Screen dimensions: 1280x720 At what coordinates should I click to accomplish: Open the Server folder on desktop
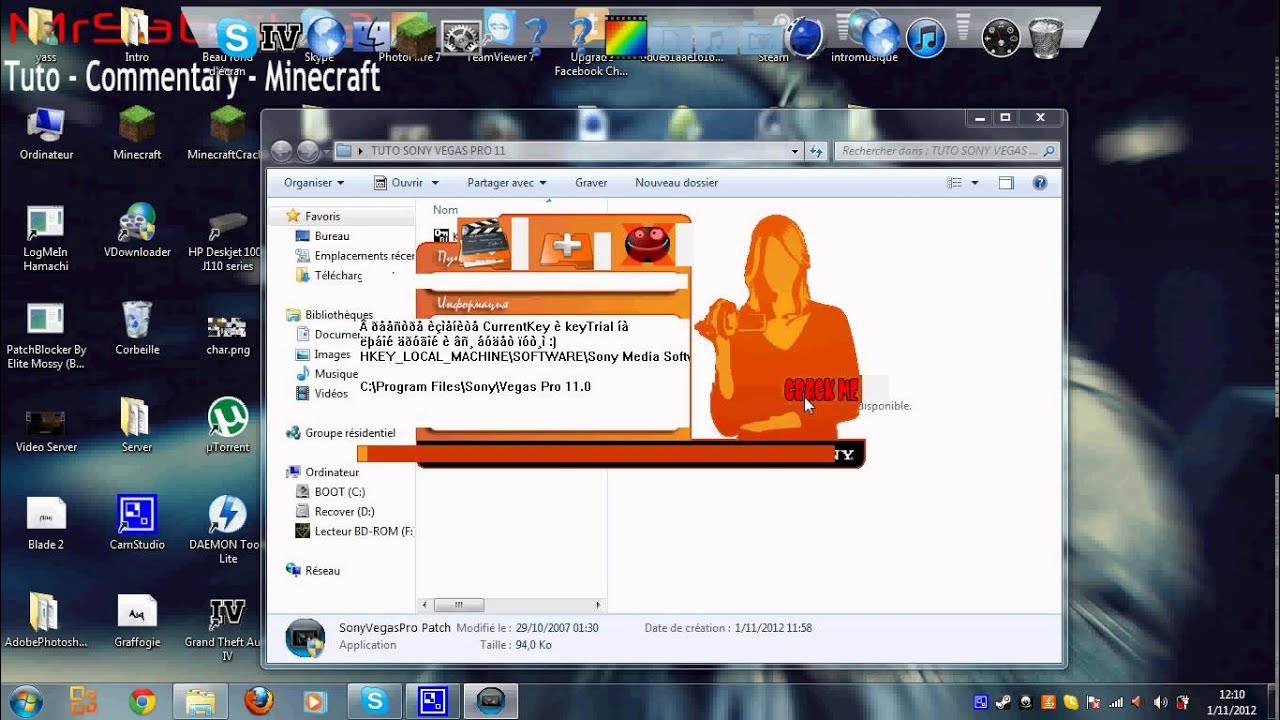coord(137,426)
